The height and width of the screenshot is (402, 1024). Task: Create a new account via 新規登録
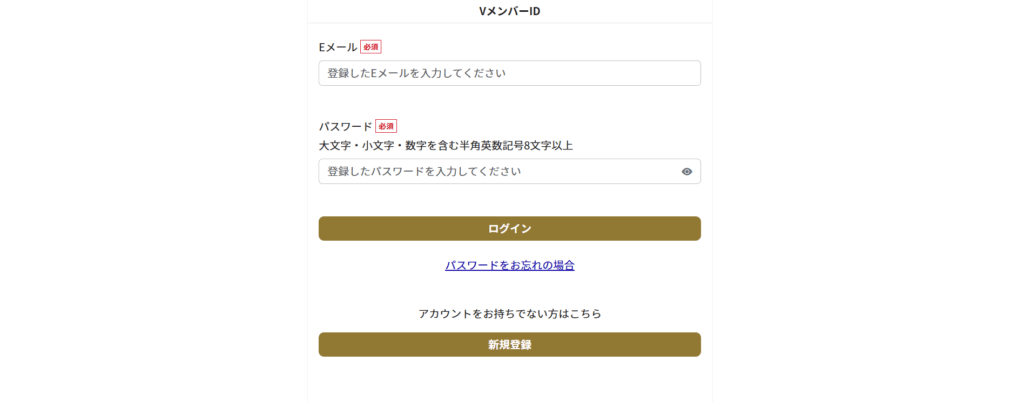point(509,345)
